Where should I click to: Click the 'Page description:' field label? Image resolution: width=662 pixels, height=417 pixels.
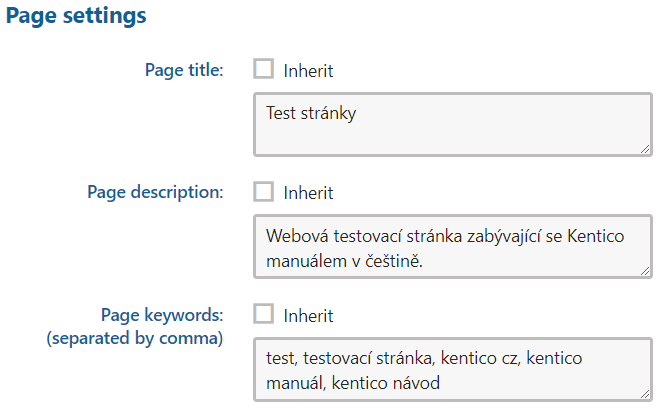(x=155, y=191)
